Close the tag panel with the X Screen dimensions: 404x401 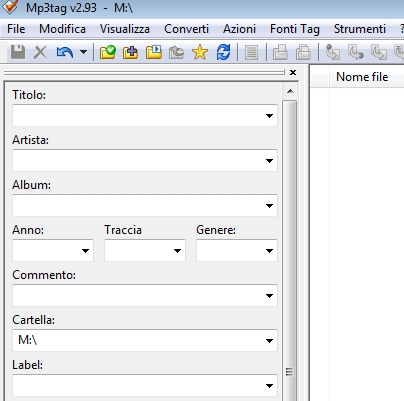pyautogui.click(x=293, y=72)
